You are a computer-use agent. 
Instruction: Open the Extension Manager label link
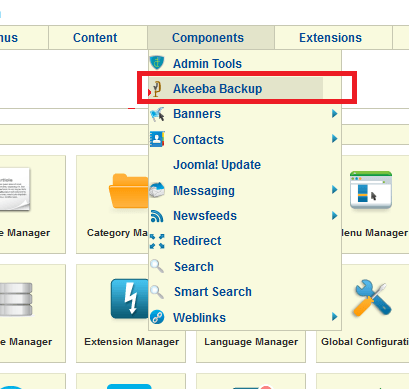(x=132, y=342)
